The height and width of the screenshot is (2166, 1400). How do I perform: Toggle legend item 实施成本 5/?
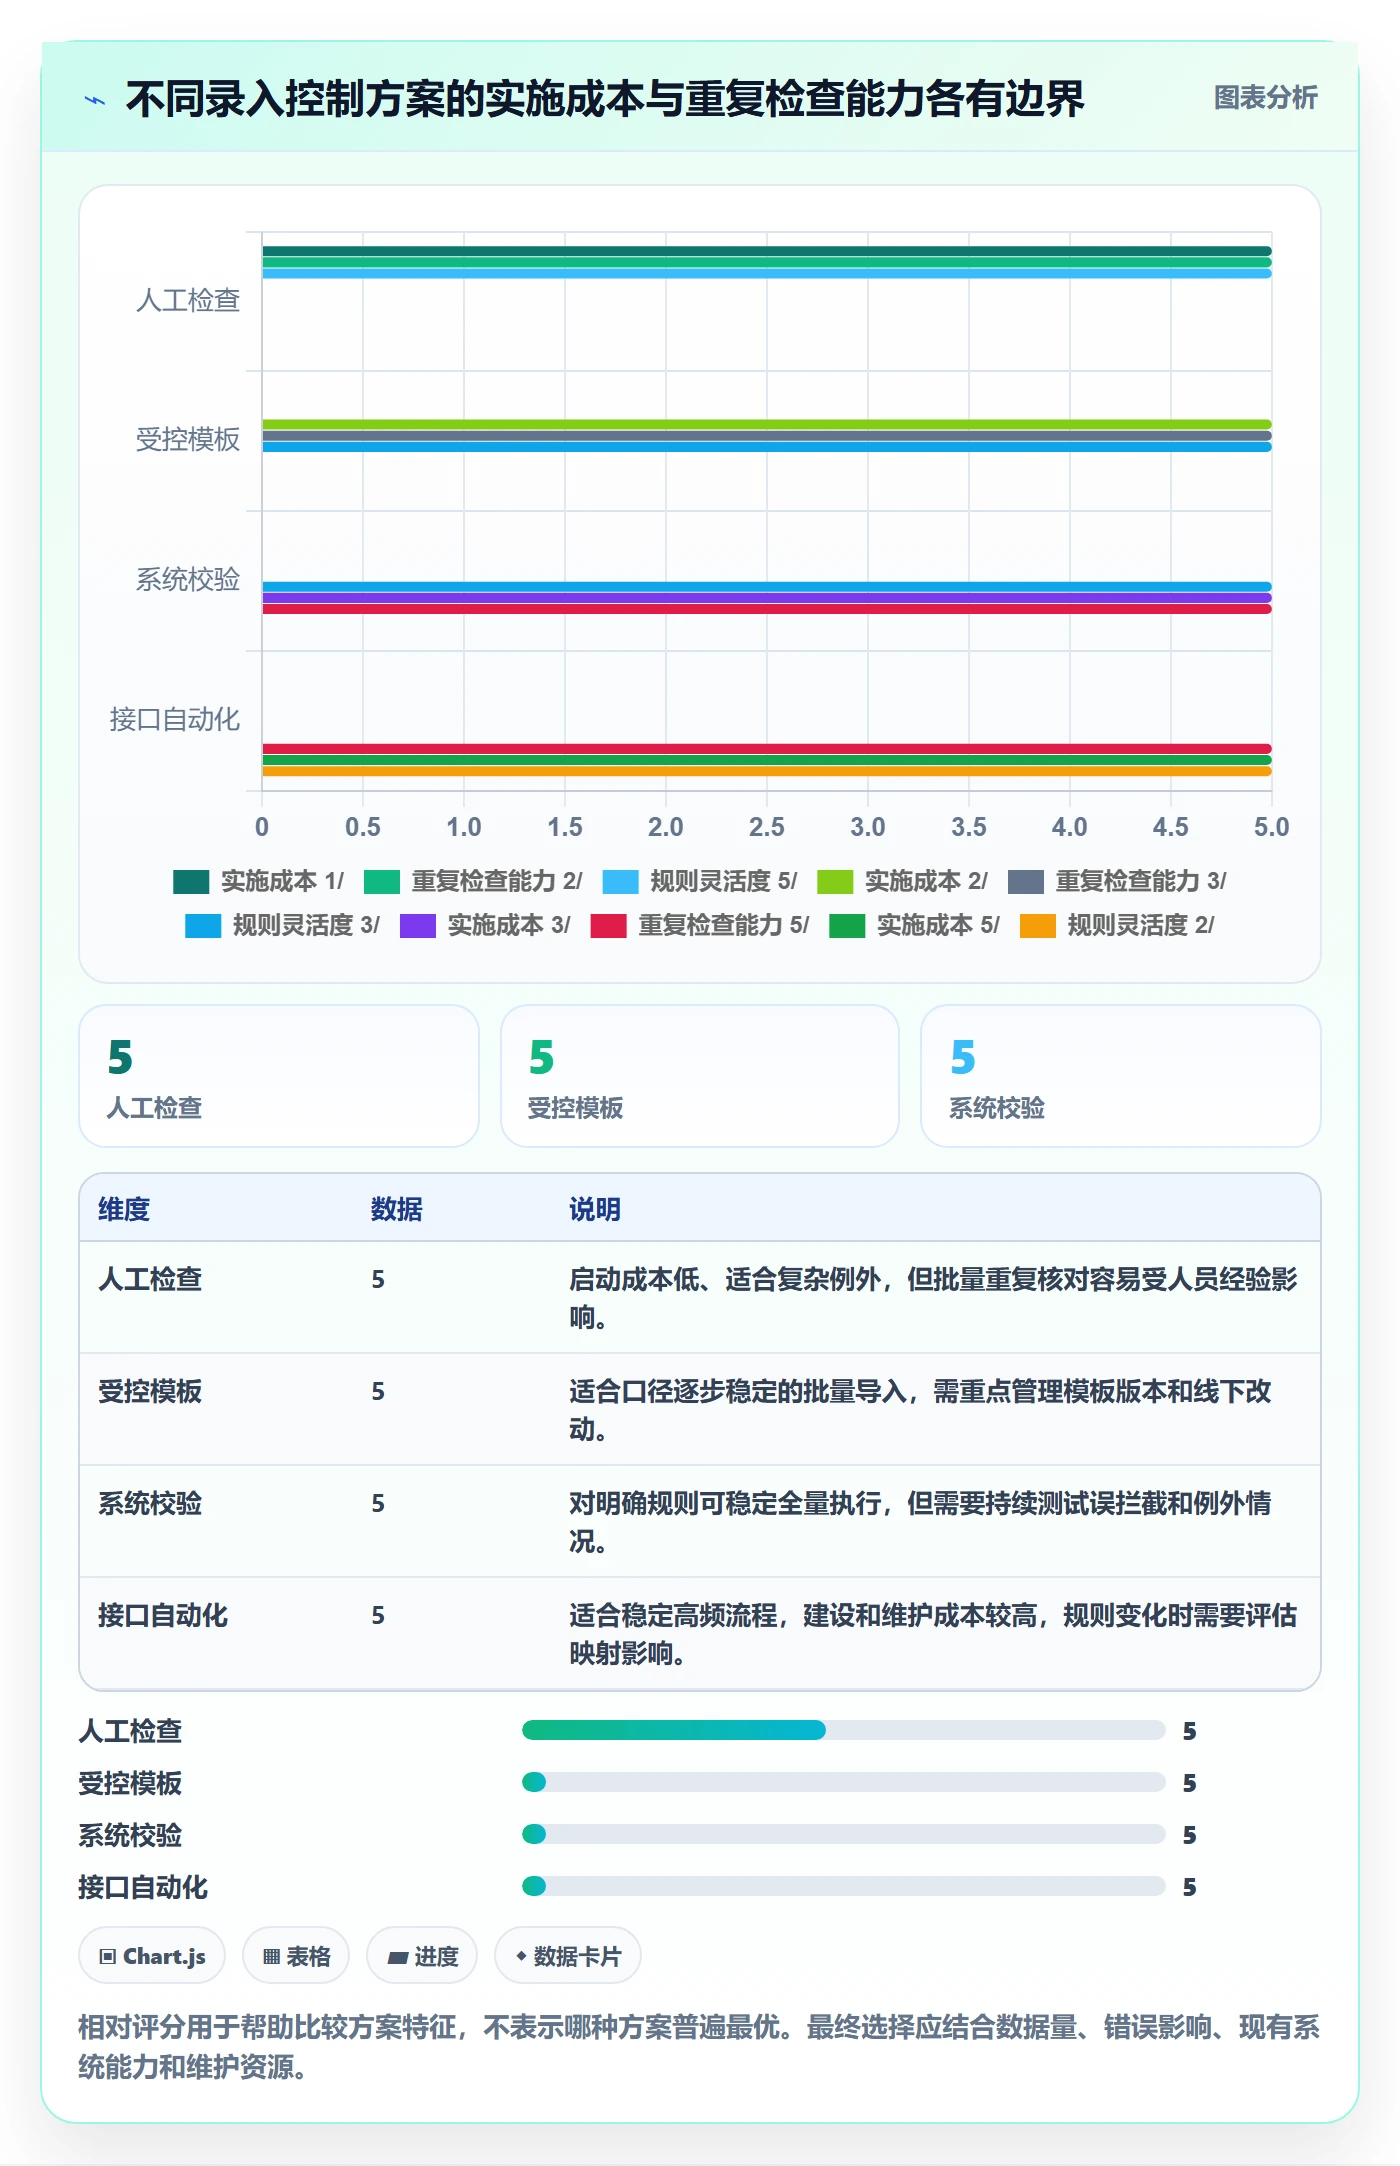coord(914,925)
